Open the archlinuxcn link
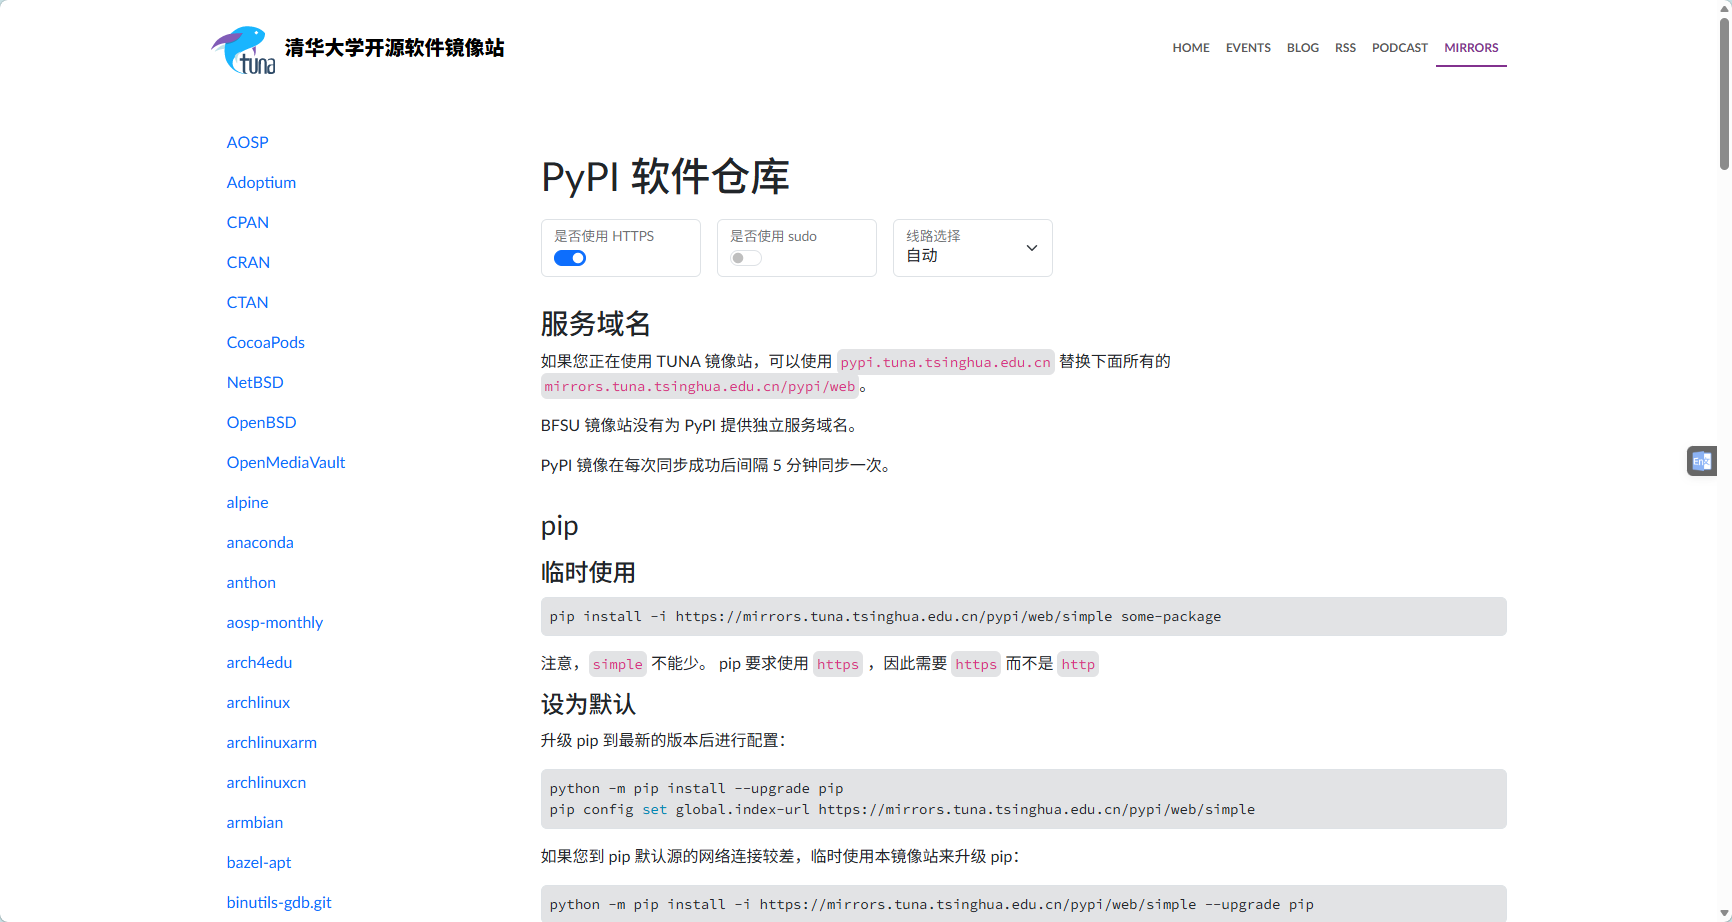This screenshot has width=1732, height=922. (266, 782)
